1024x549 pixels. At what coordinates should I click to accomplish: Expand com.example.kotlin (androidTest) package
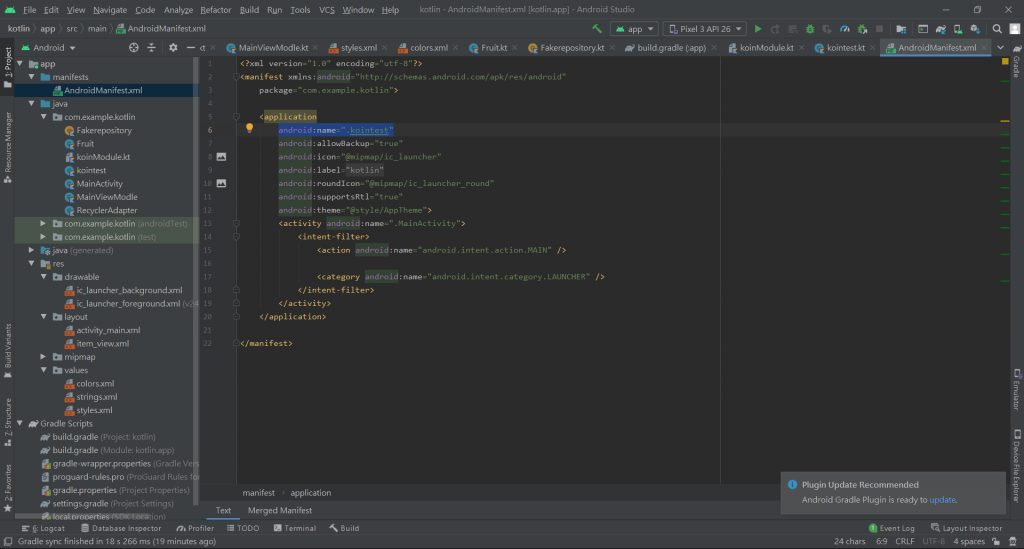(43, 223)
